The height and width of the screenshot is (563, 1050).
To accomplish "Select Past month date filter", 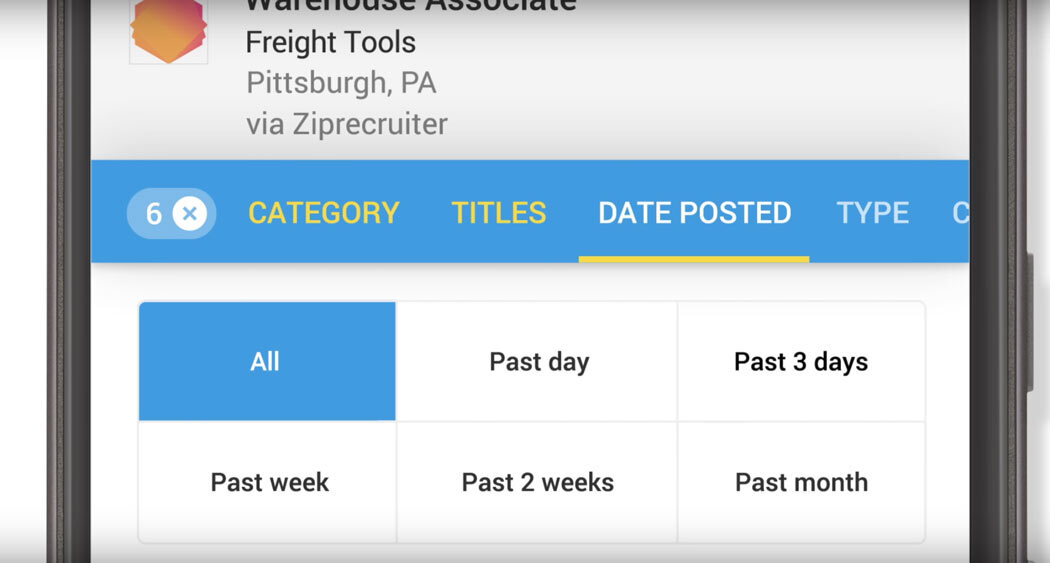I will coord(800,482).
